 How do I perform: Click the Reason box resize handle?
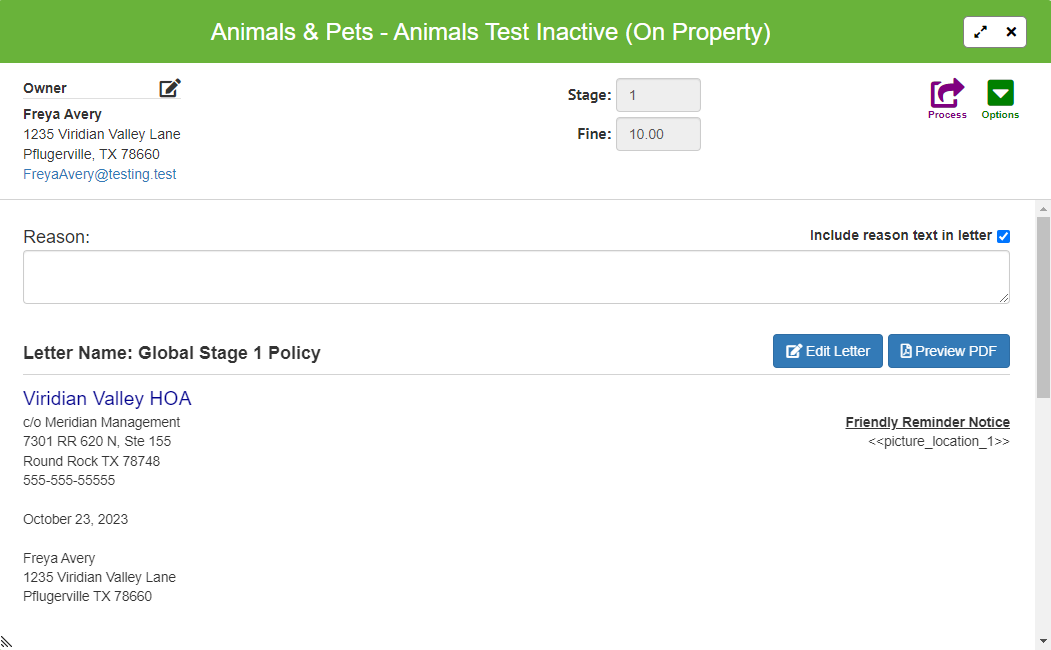click(1003, 298)
